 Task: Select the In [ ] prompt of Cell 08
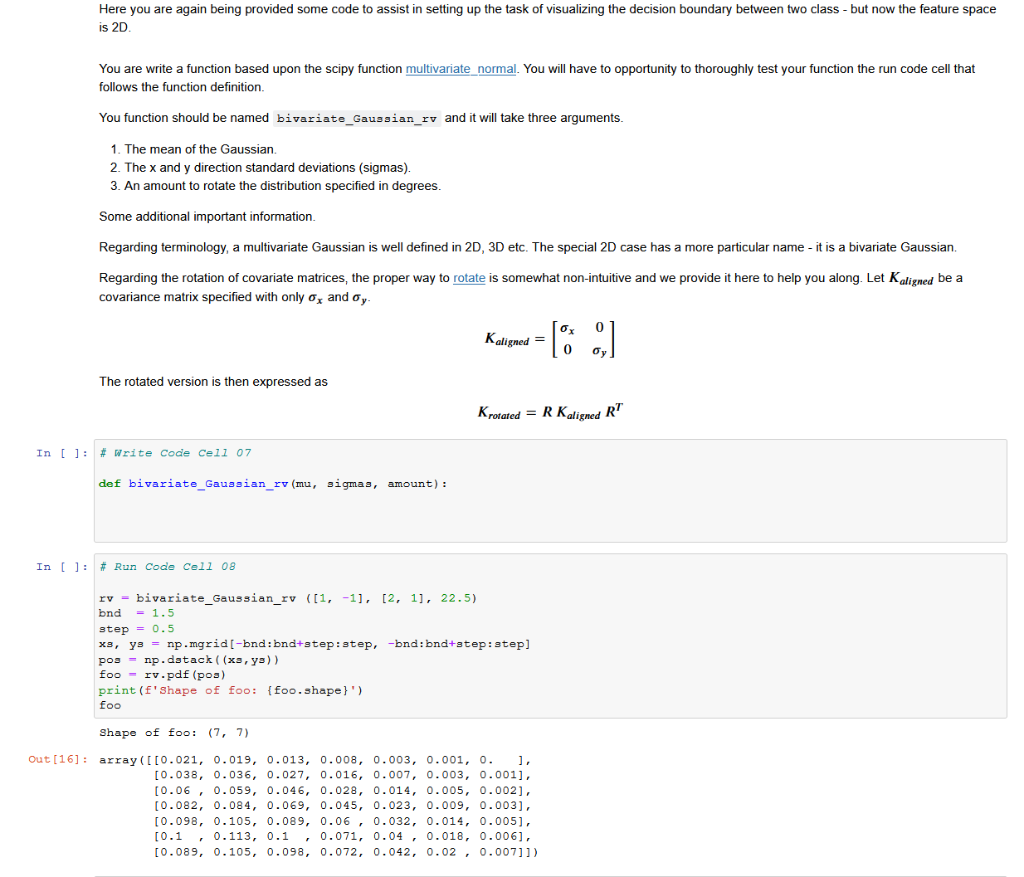point(61,566)
